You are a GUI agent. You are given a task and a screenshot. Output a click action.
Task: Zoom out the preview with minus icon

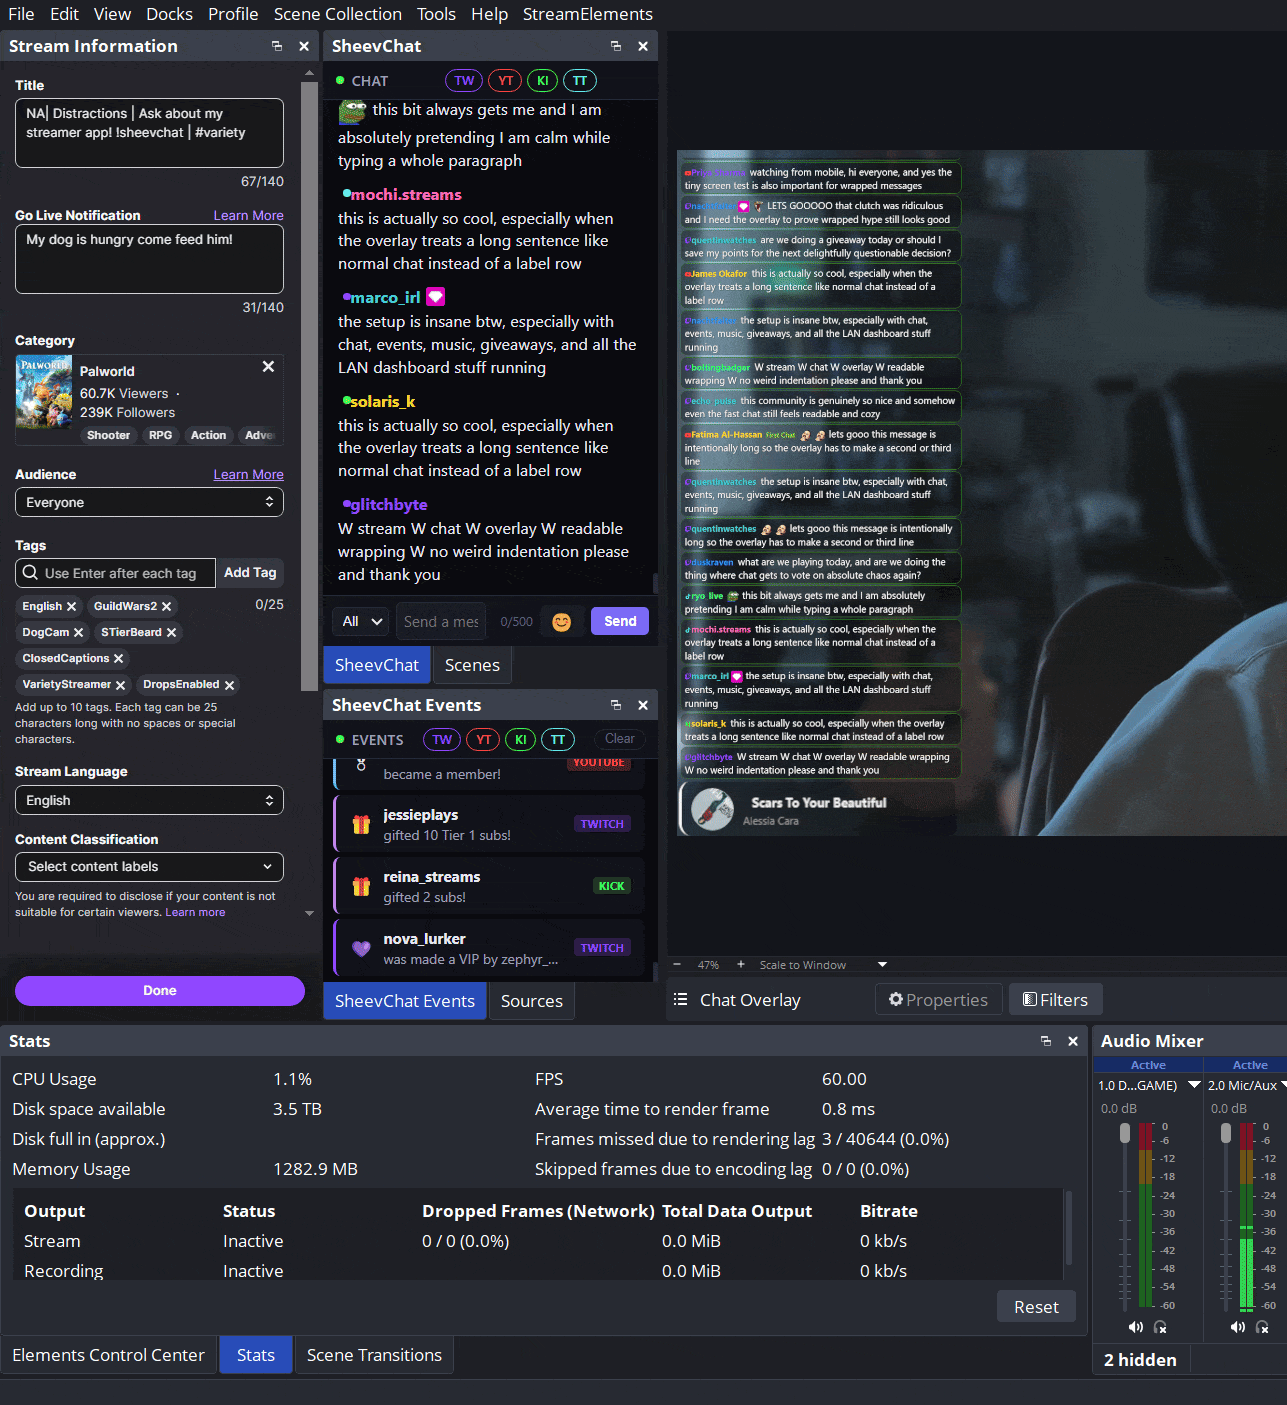[x=677, y=965]
